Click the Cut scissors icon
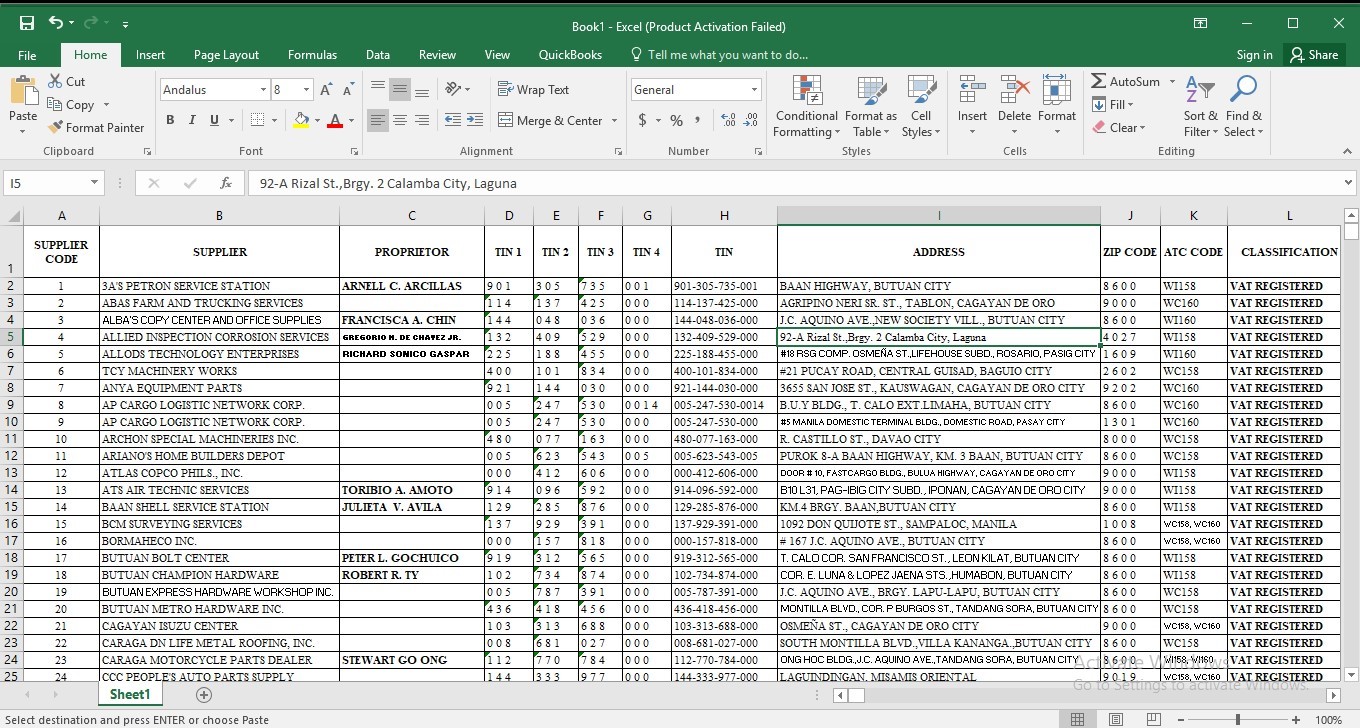This screenshot has height=728, width=1360. point(55,82)
